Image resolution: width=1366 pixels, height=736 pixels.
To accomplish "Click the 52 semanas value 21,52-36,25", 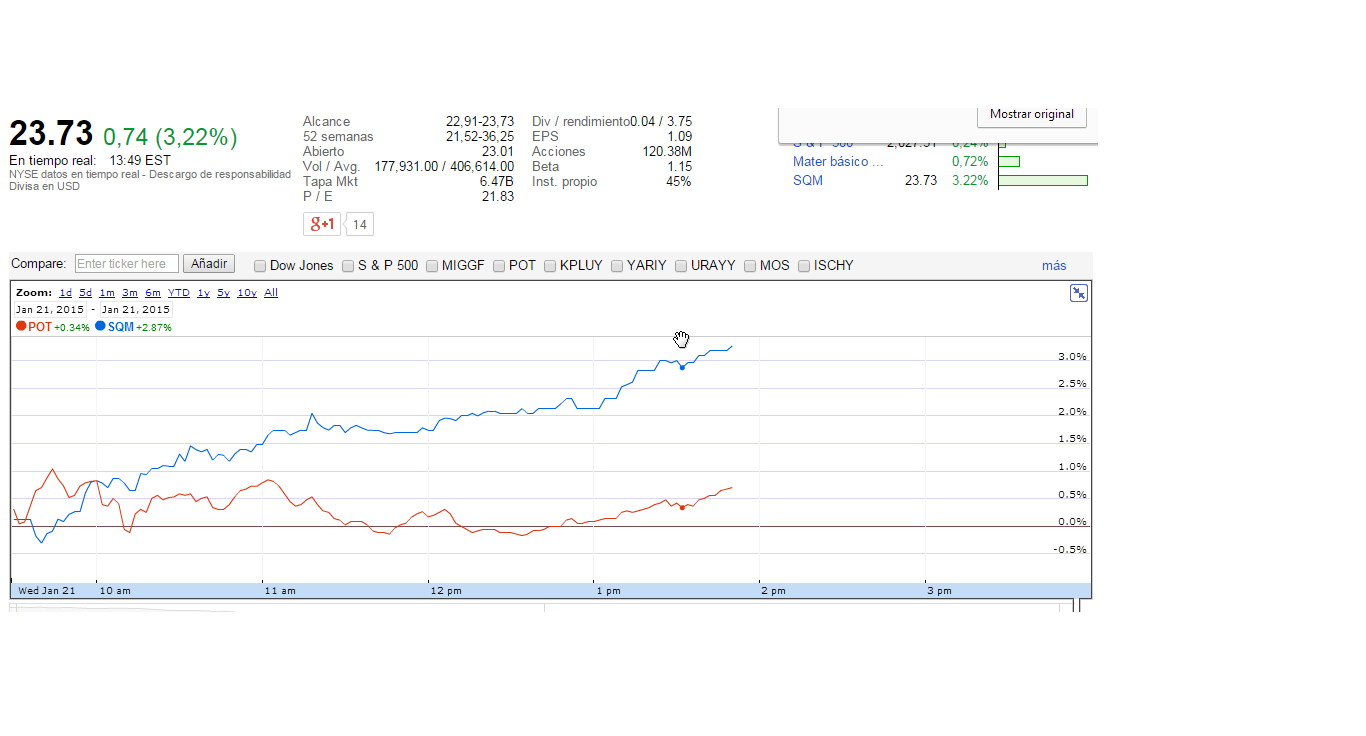I will coord(480,137).
